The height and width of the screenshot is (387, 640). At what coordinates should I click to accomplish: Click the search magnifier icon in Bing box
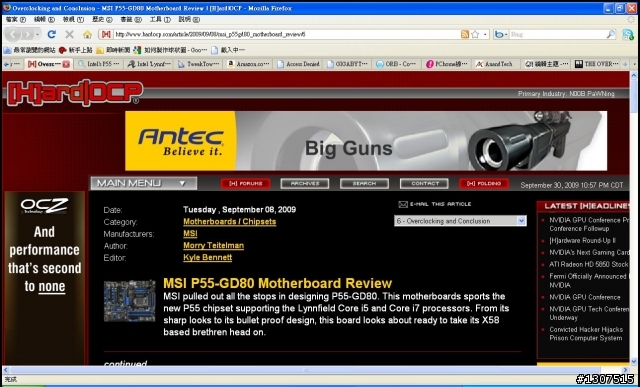[611, 34]
